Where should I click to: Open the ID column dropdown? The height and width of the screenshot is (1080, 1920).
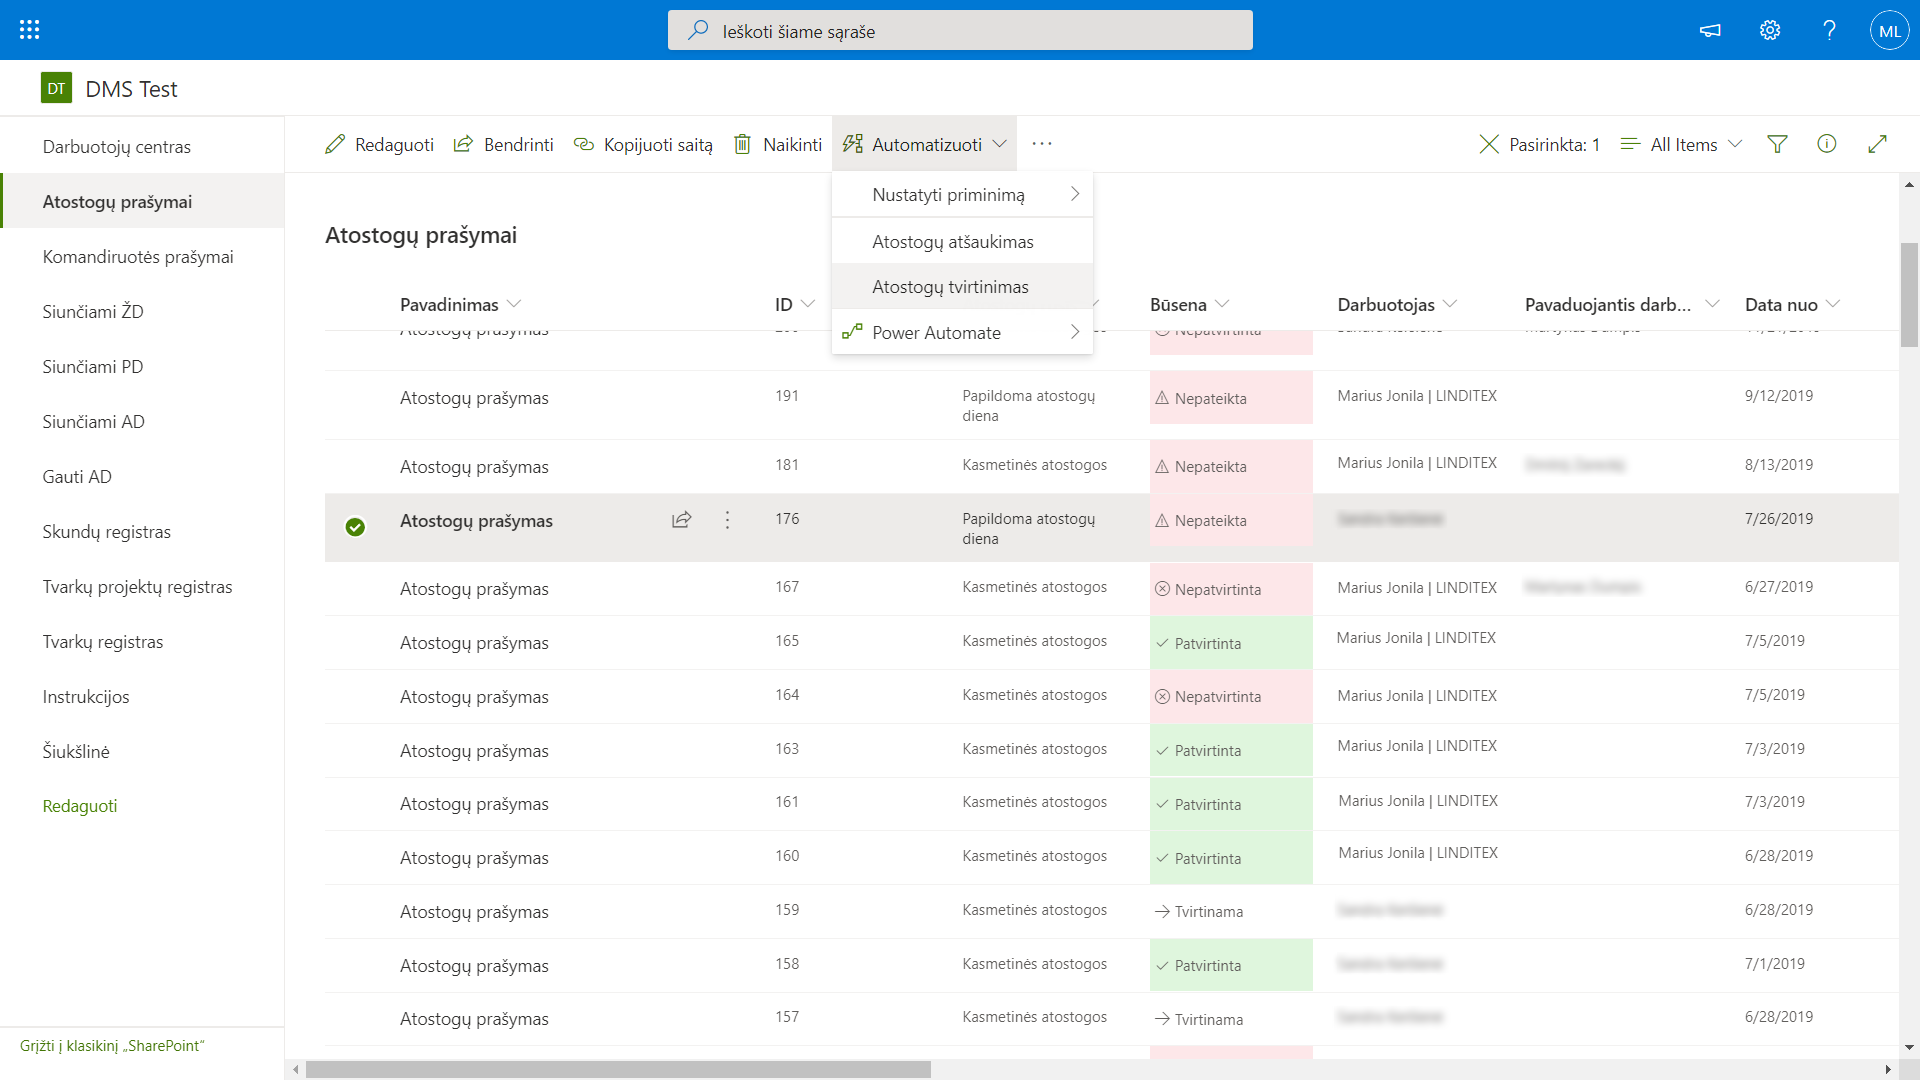point(808,304)
